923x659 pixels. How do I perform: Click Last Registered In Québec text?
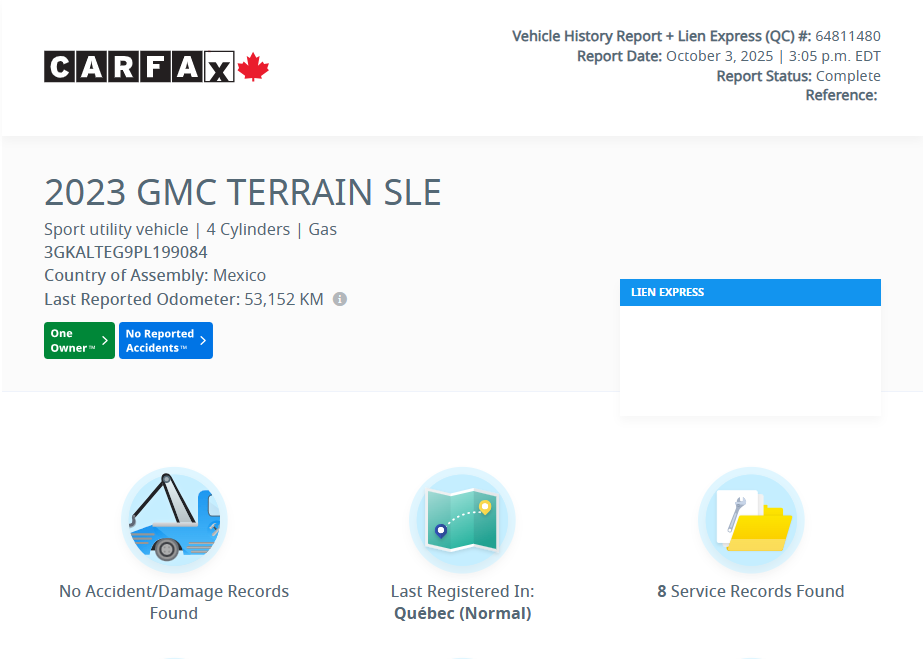point(462,602)
